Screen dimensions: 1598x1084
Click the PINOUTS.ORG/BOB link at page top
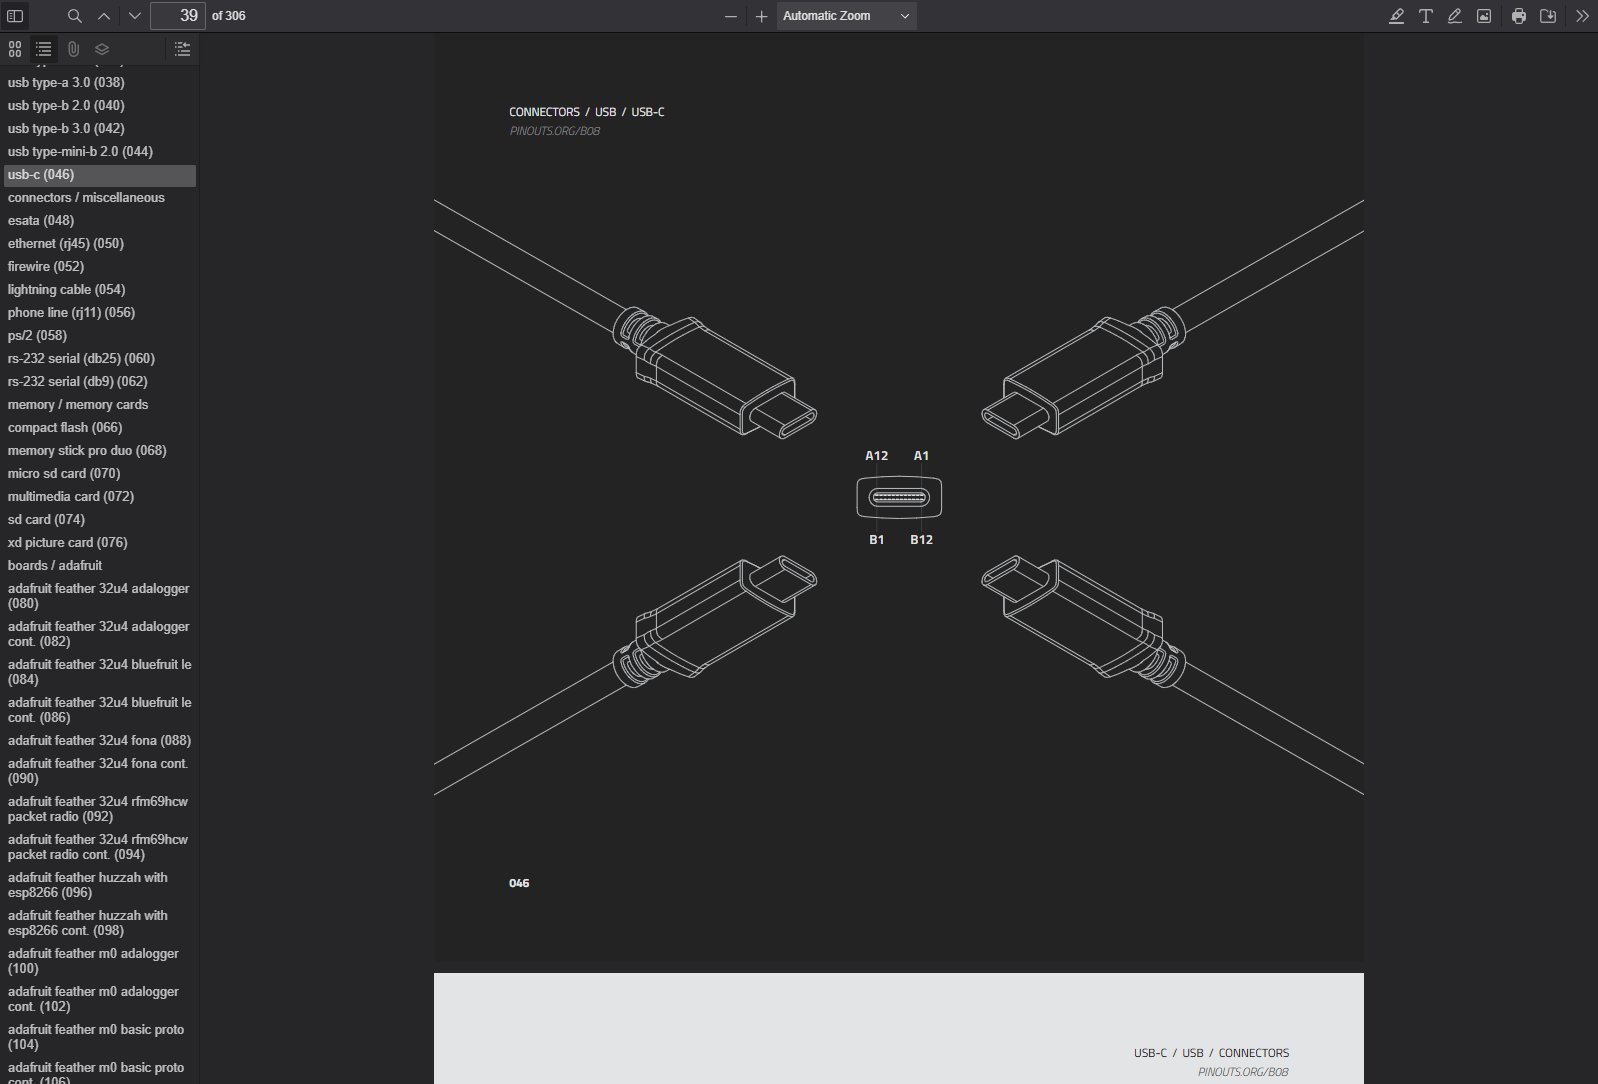coord(555,131)
